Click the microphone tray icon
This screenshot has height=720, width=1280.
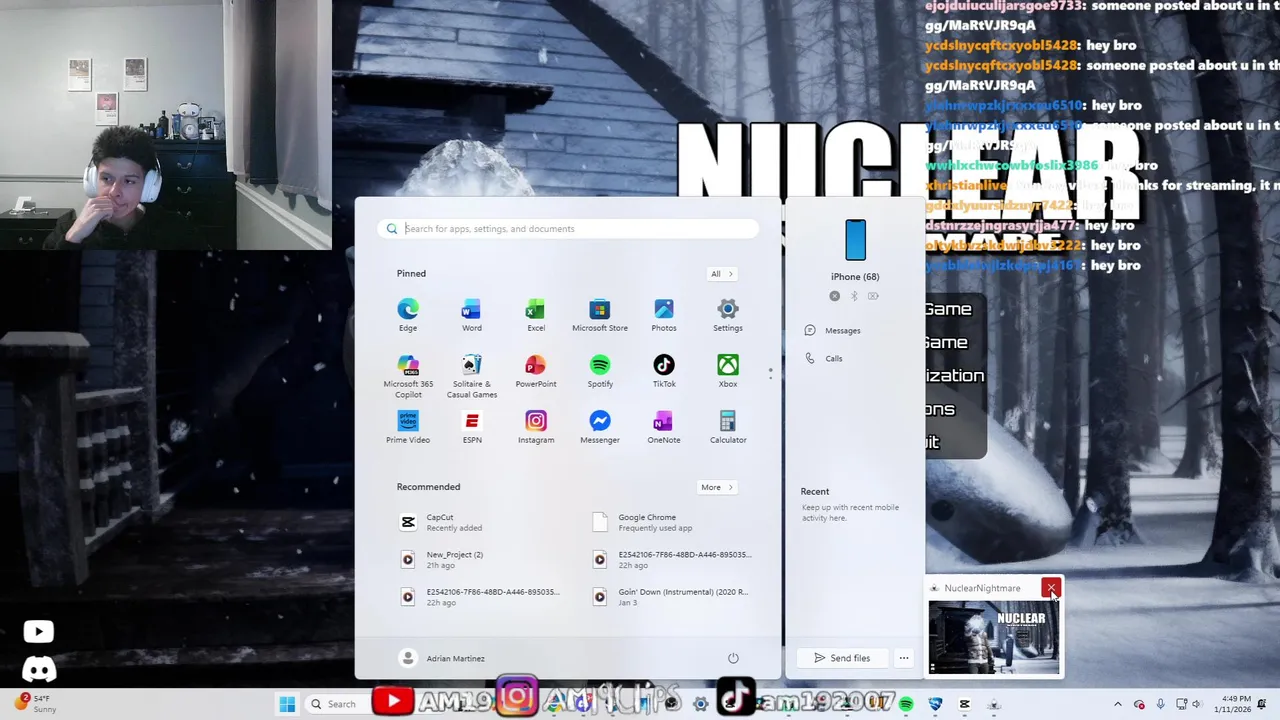(x=1160, y=704)
